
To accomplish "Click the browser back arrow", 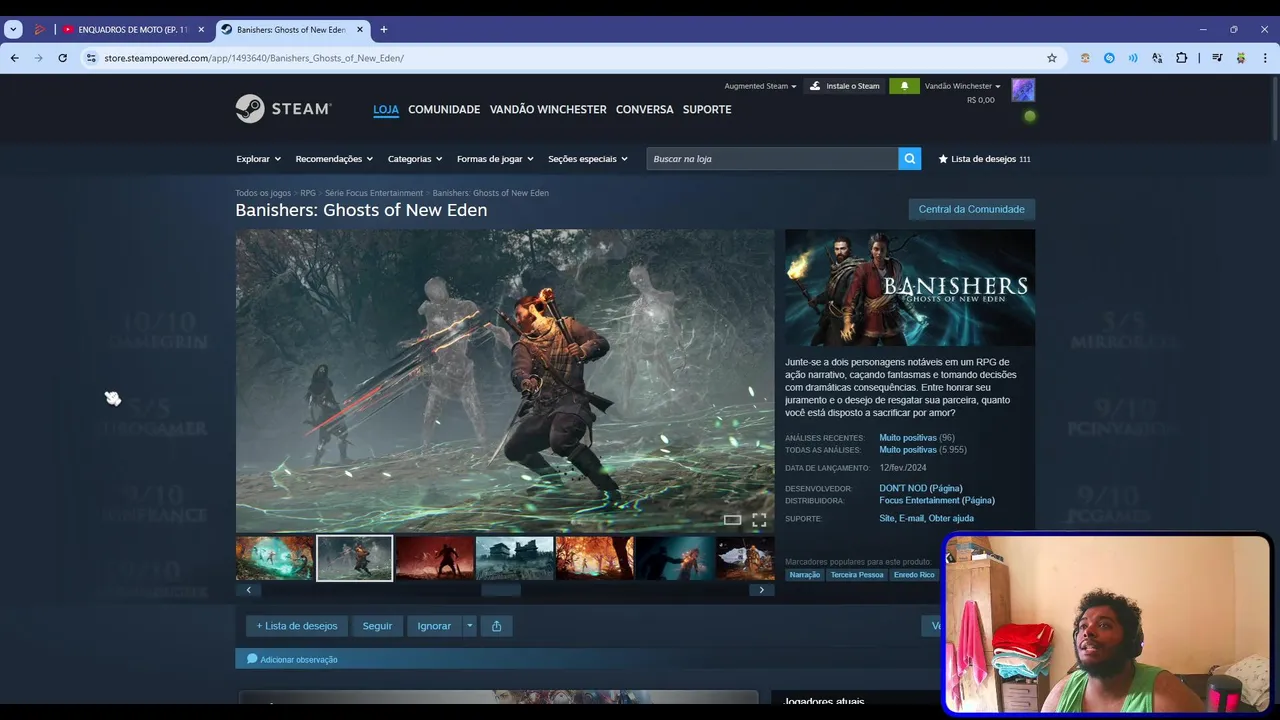I will 15,58.
